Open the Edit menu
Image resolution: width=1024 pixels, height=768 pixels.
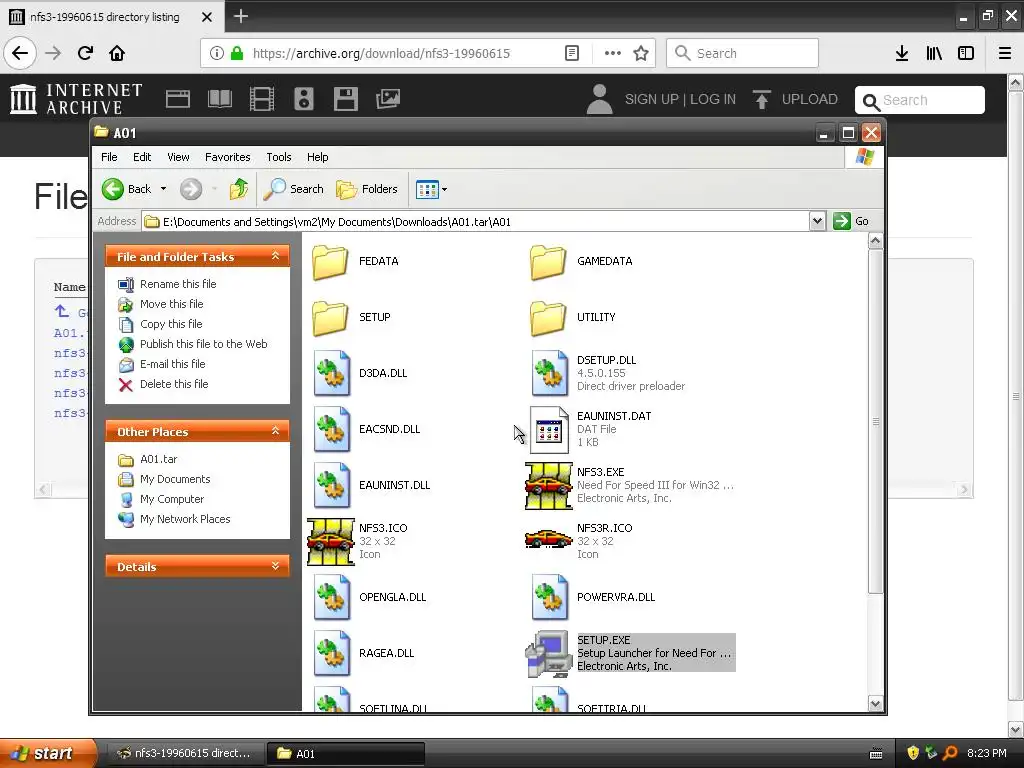142,157
